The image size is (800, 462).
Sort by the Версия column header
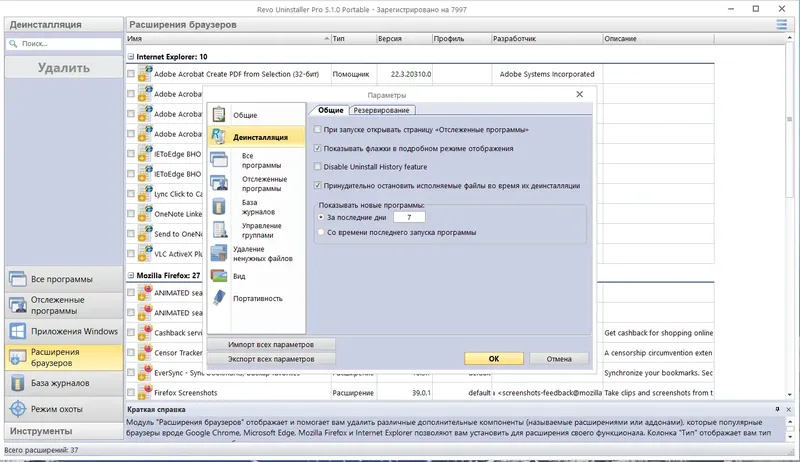pyautogui.click(x=404, y=39)
